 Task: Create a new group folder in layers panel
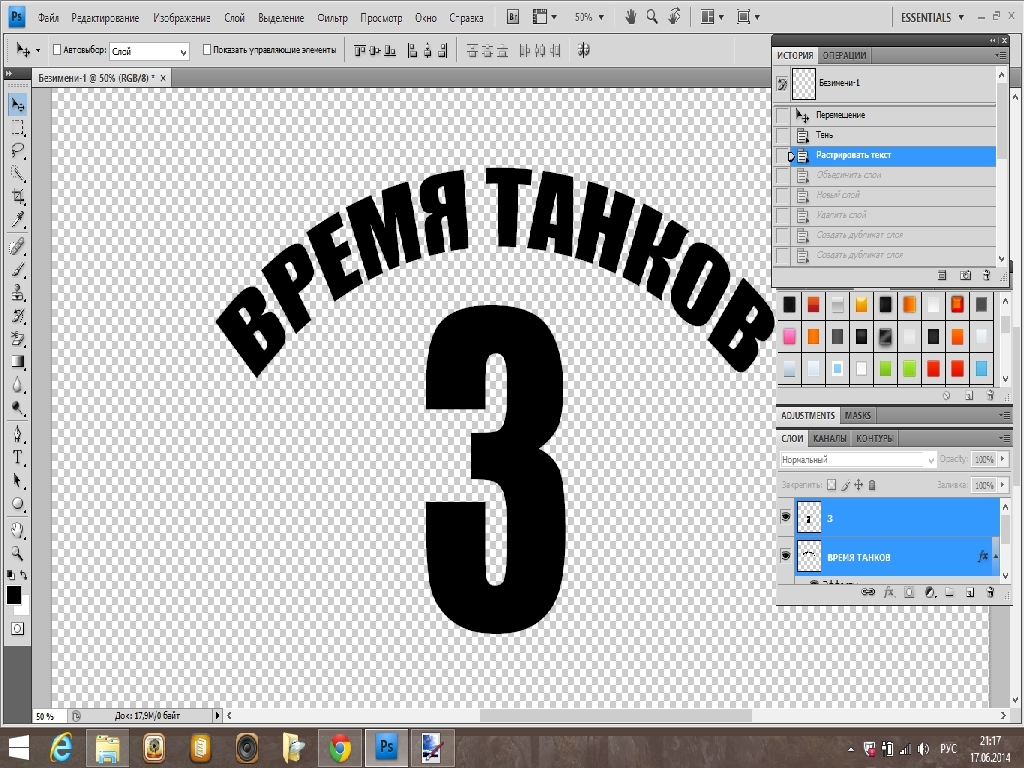949,592
